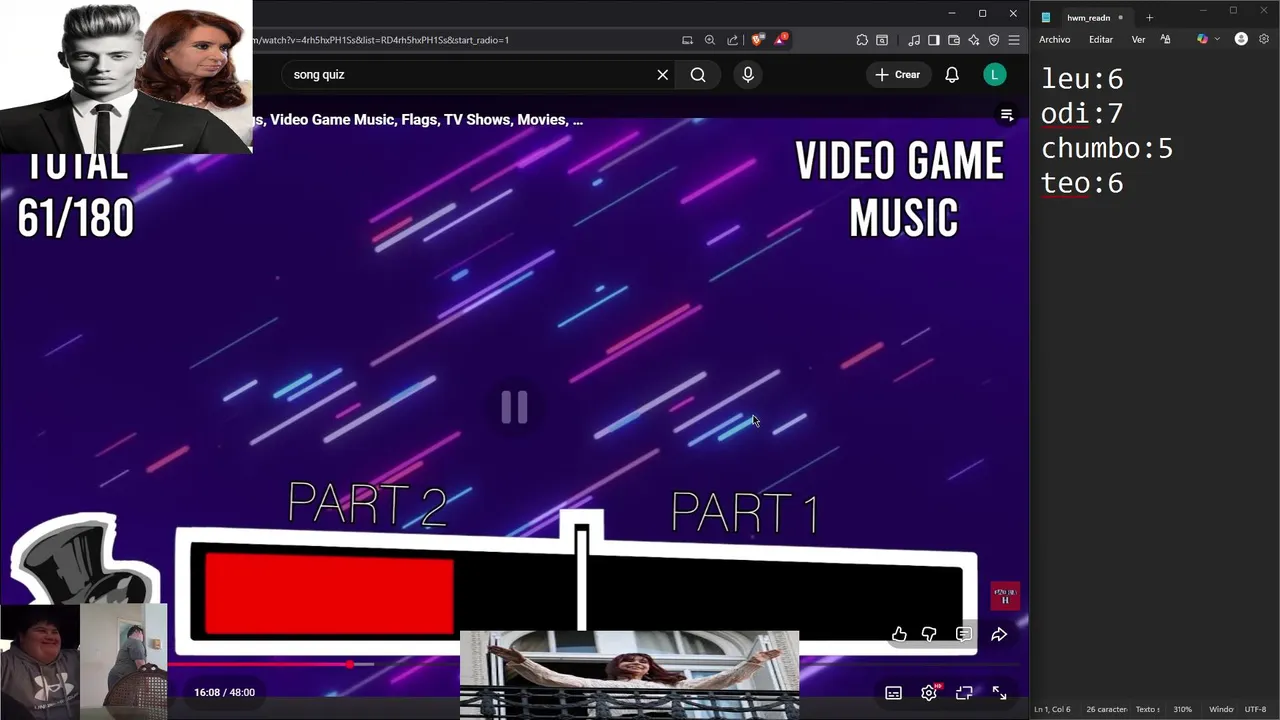Click the line 'teo:6' in Notepad
The height and width of the screenshot is (720, 1280).
(x=1082, y=183)
